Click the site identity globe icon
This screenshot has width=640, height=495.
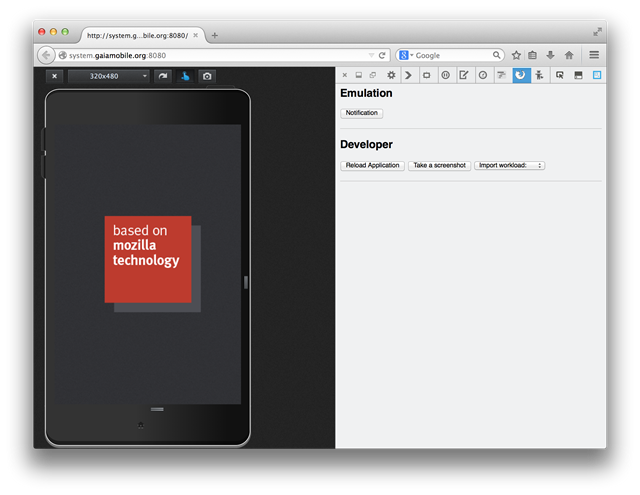click(63, 55)
